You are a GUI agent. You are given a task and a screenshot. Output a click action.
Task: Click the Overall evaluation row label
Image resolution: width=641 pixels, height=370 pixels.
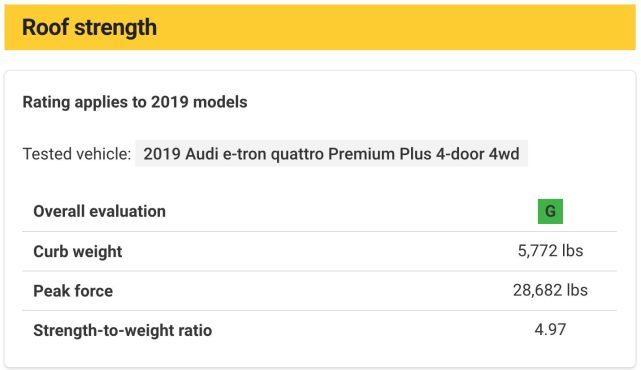(x=99, y=211)
